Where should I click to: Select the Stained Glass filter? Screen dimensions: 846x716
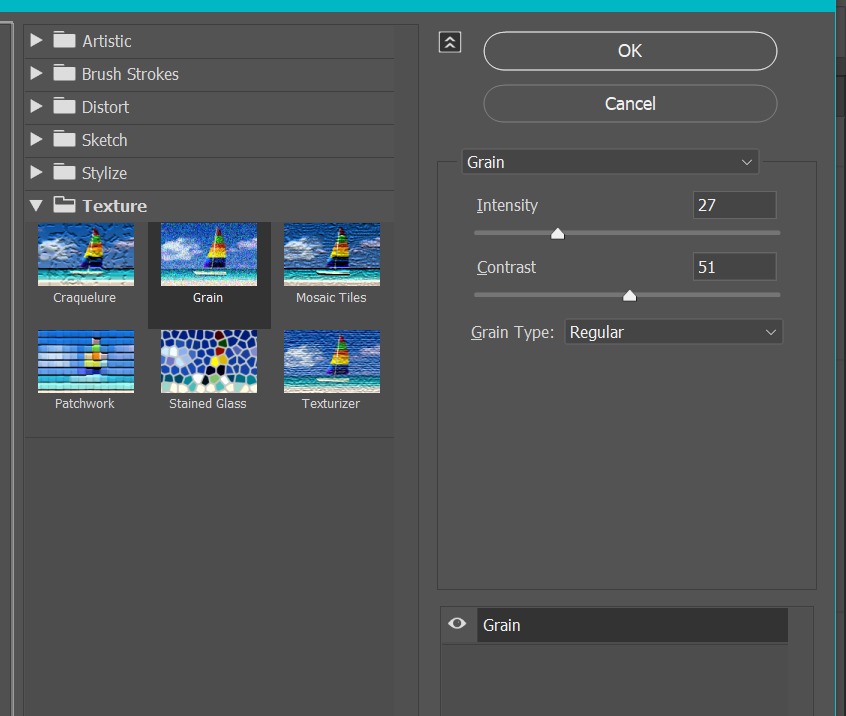pos(208,360)
